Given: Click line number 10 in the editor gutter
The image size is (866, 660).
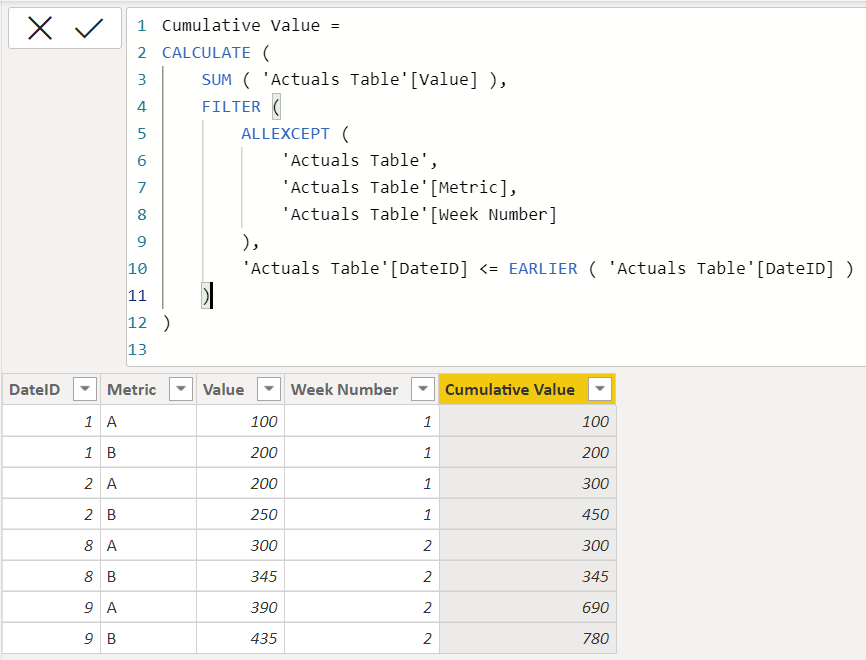Looking at the screenshot, I should point(138,269).
